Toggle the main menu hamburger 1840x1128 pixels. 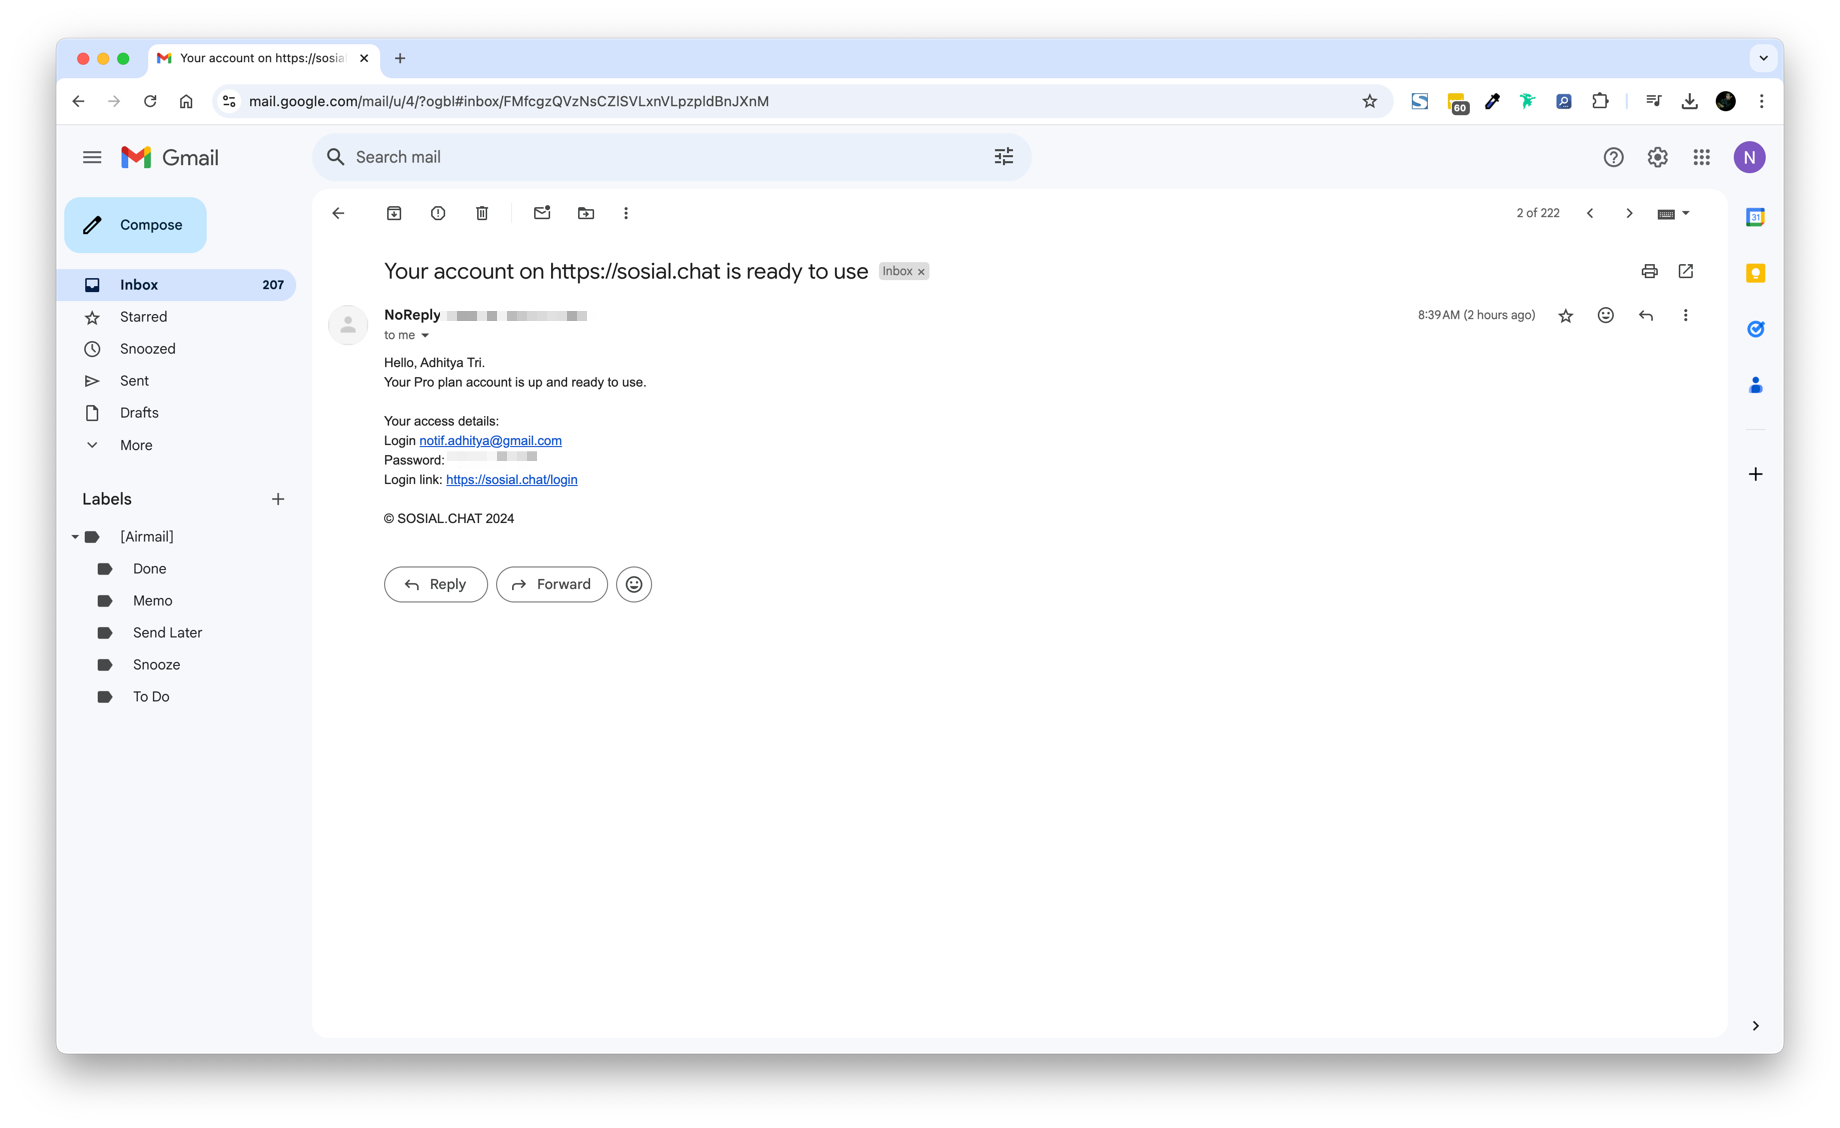coord(92,157)
